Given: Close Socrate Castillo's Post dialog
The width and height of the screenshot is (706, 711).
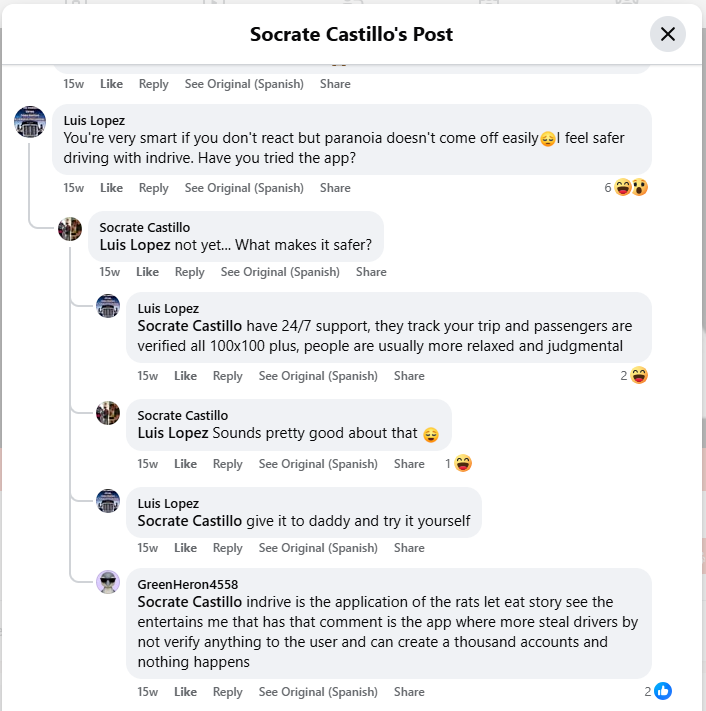Looking at the screenshot, I should [x=667, y=34].
